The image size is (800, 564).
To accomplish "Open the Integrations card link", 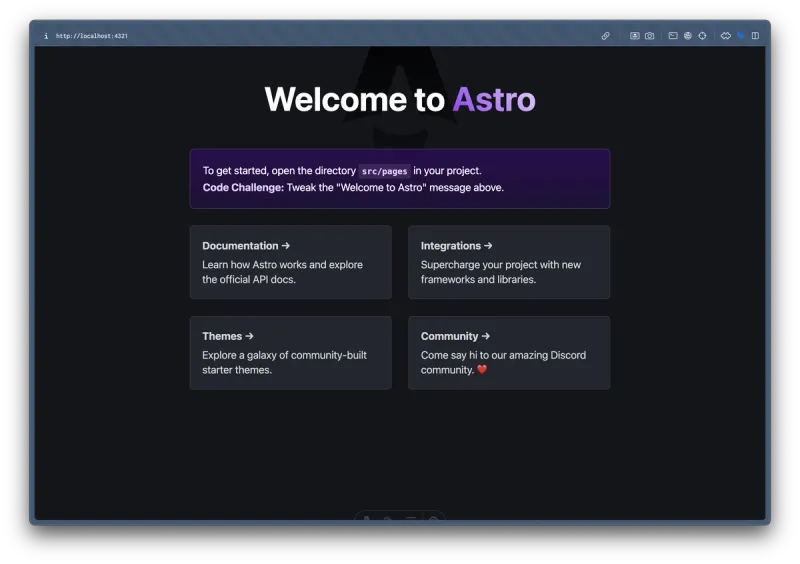I will [x=509, y=262].
